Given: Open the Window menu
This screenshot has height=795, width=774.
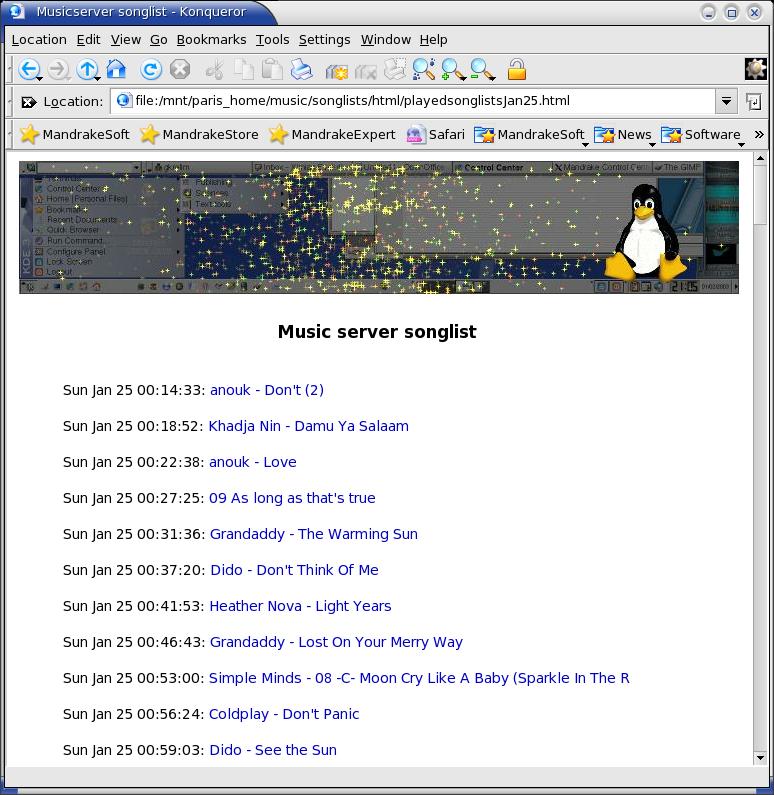Looking at the screenshot, I should [385, 40].
